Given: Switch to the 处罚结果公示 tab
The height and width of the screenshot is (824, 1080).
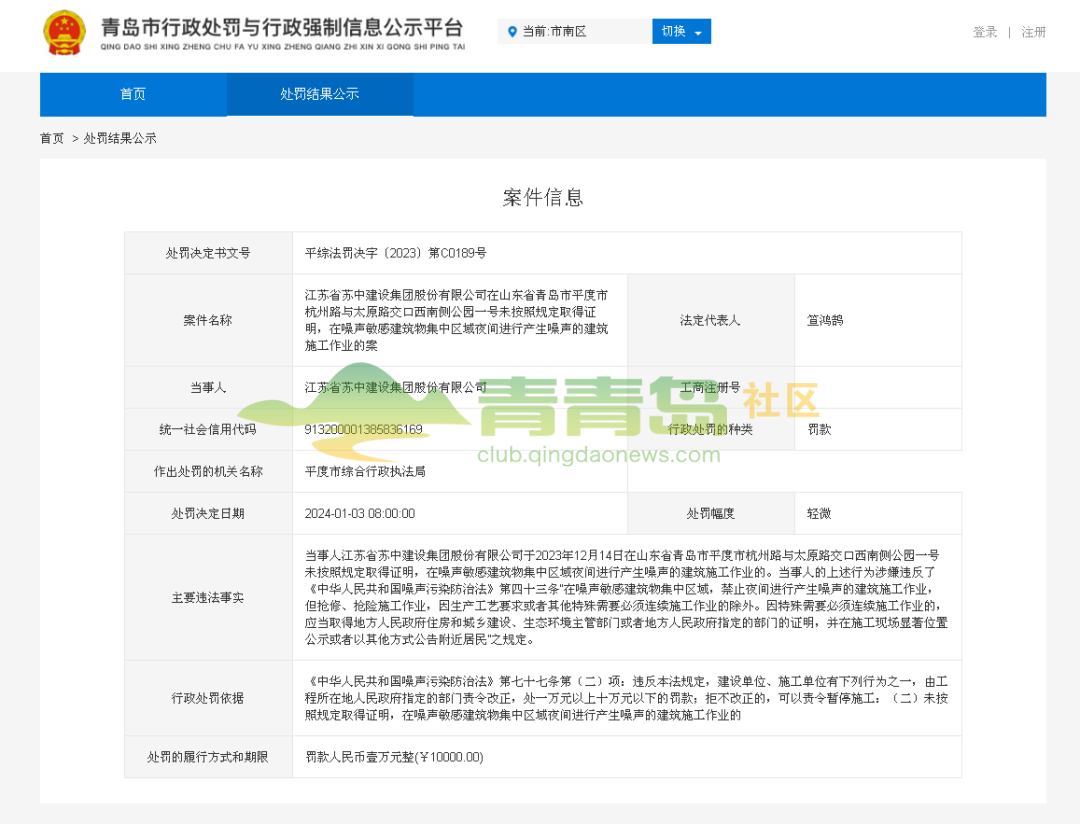Looking at the screenshot, I should point(320,94).
